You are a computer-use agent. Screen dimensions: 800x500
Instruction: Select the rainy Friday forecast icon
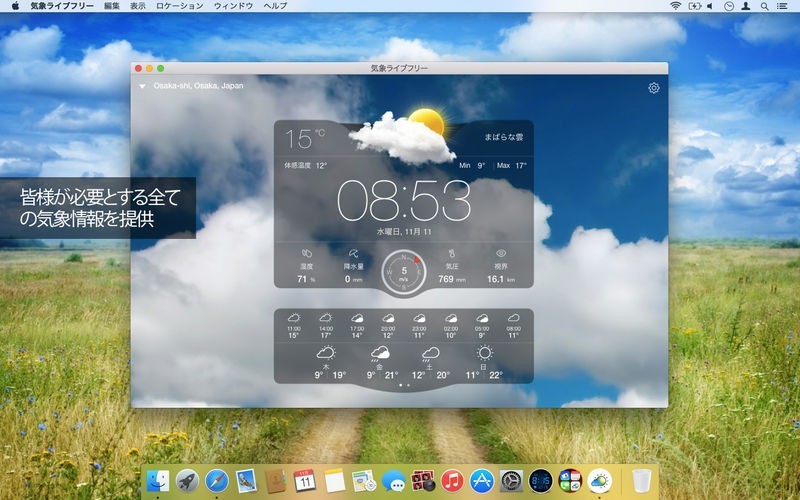(380, 353)
